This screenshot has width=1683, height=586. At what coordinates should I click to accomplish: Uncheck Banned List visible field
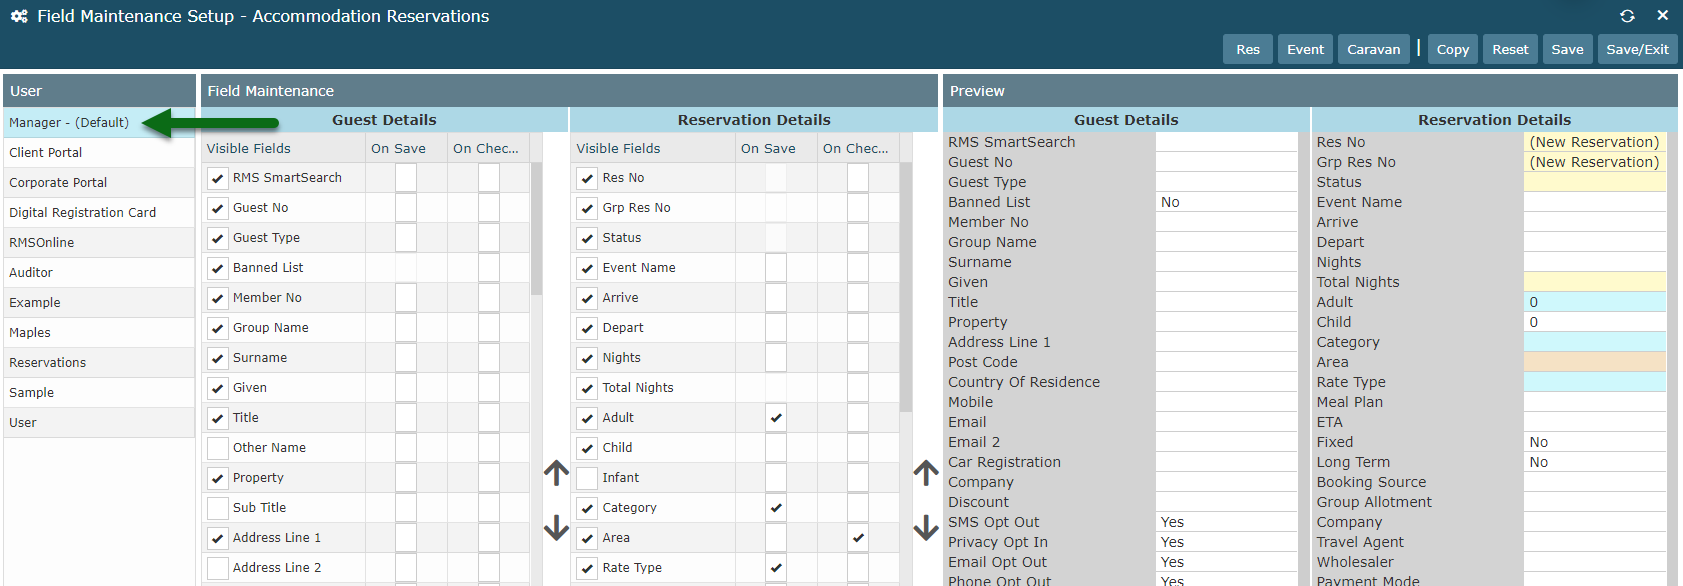218,268
